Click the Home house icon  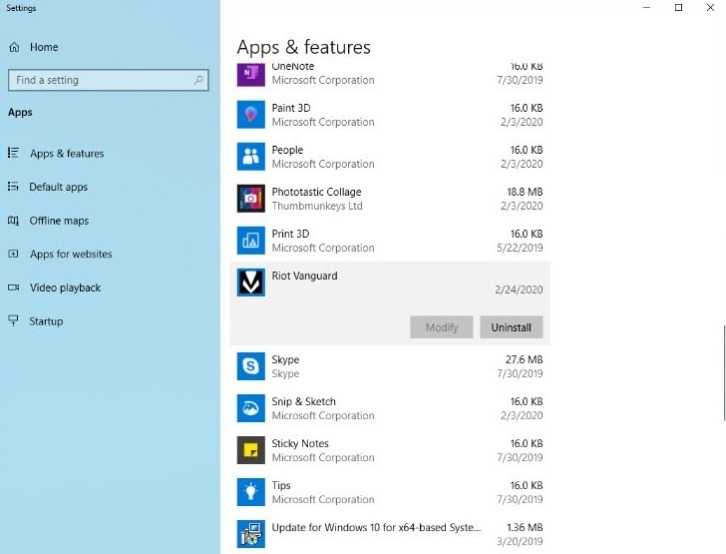click(14, 47)
